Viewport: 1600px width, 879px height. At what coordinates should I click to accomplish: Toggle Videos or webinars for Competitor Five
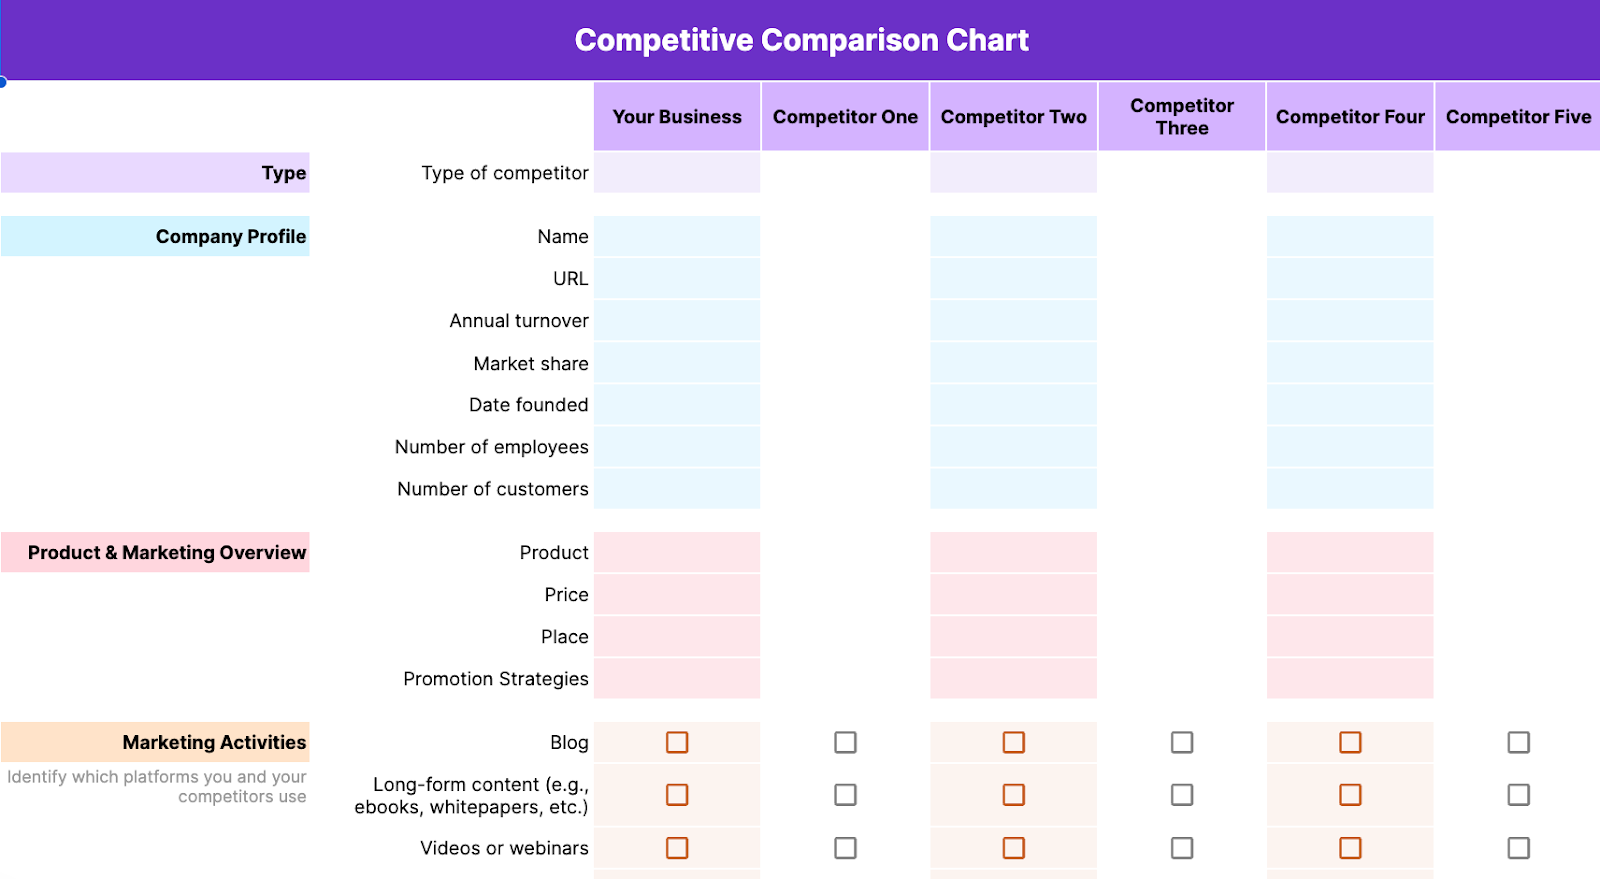1518,848
